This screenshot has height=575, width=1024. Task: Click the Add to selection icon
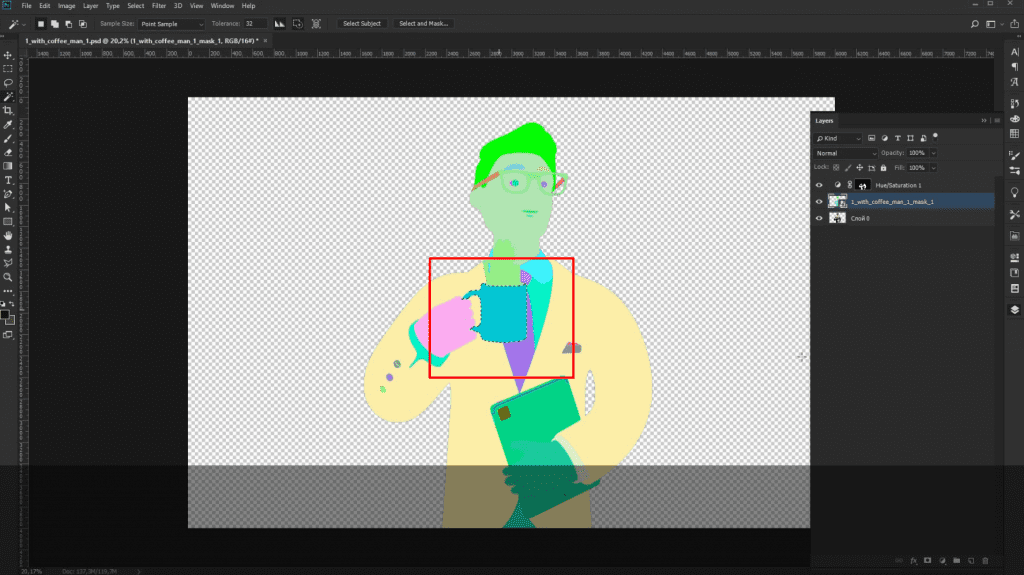coord(55,24)
